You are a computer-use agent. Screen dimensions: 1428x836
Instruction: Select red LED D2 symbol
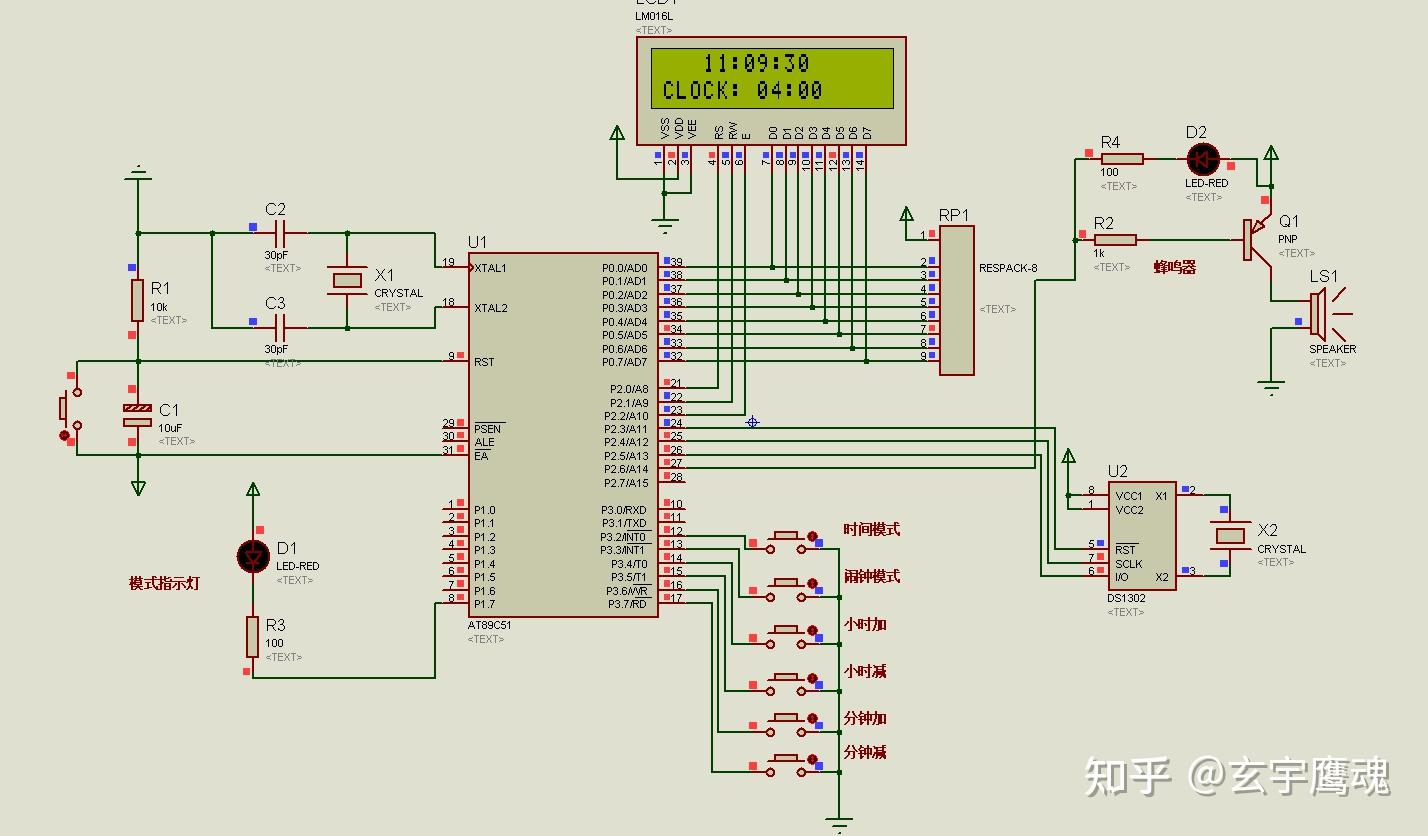(x=1203, y=159)
